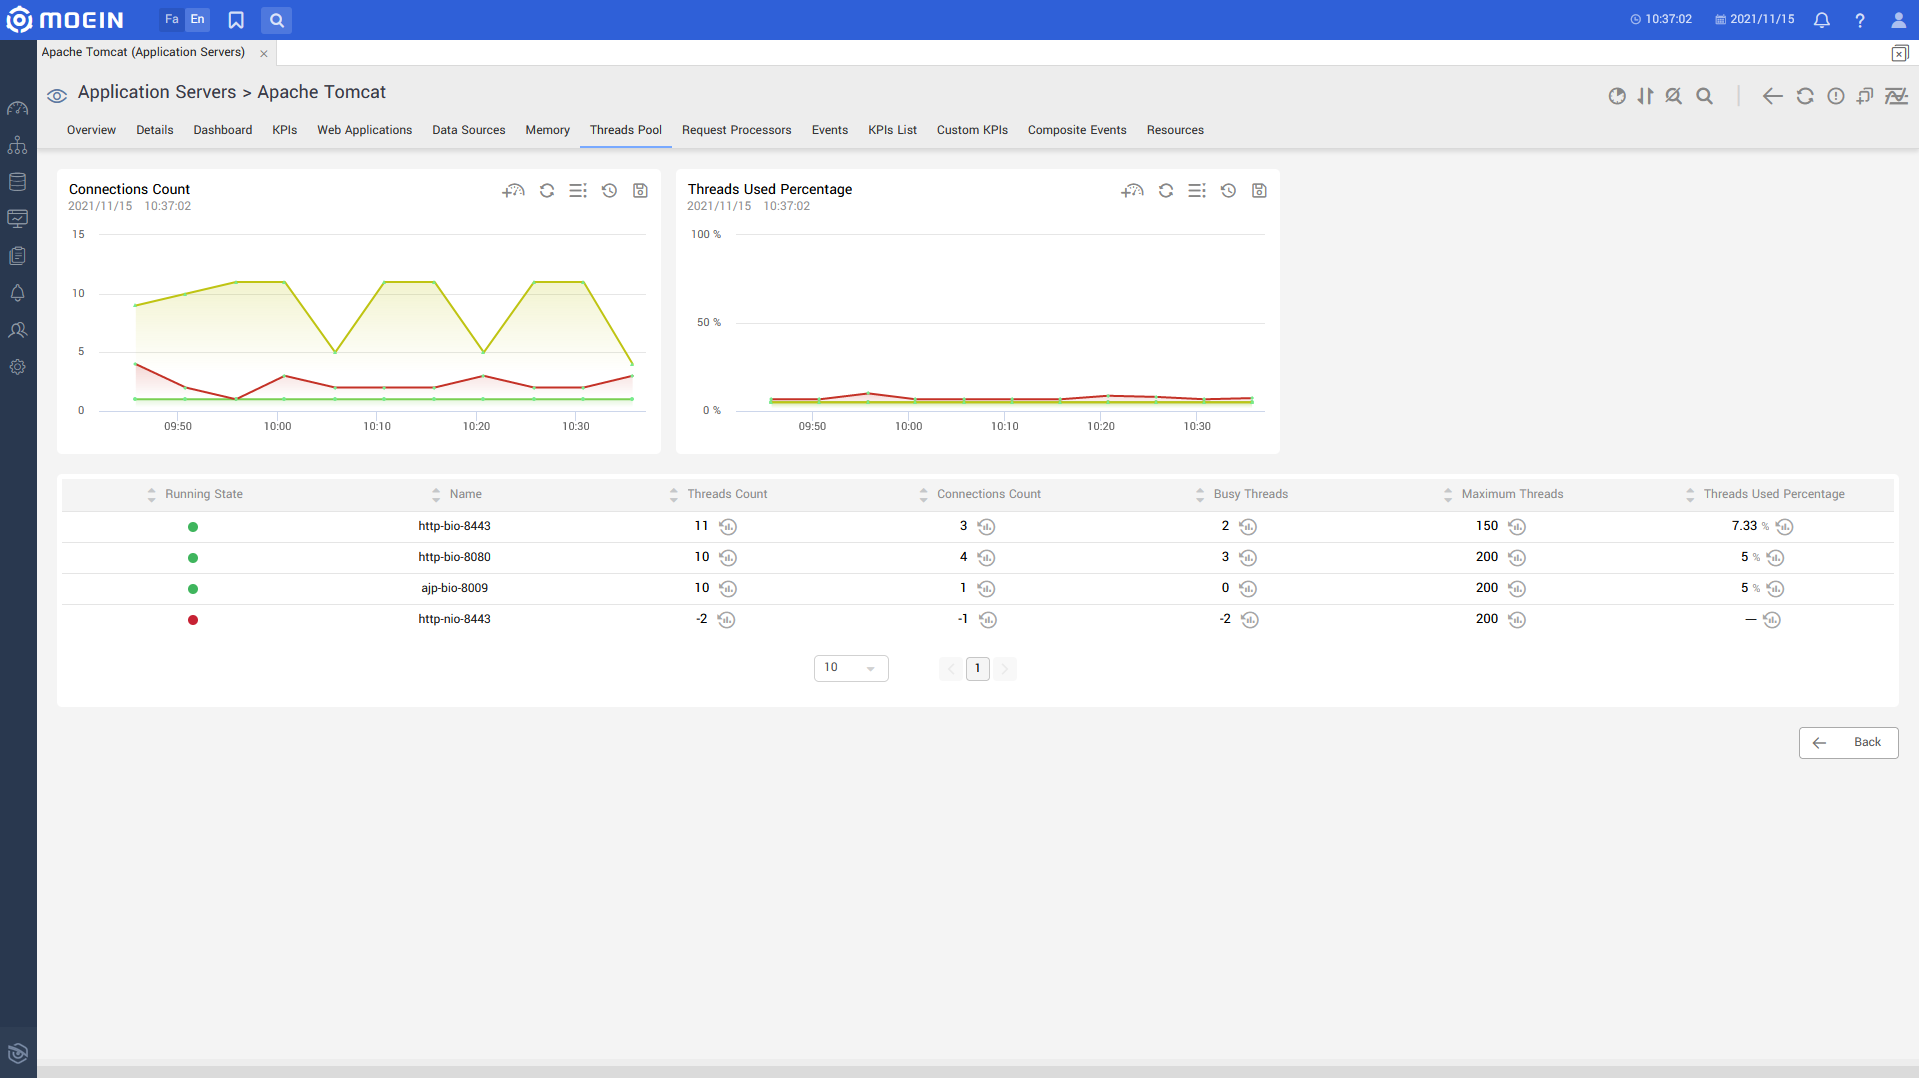
Task: Switch language to Fa
Action: point(172,20)
